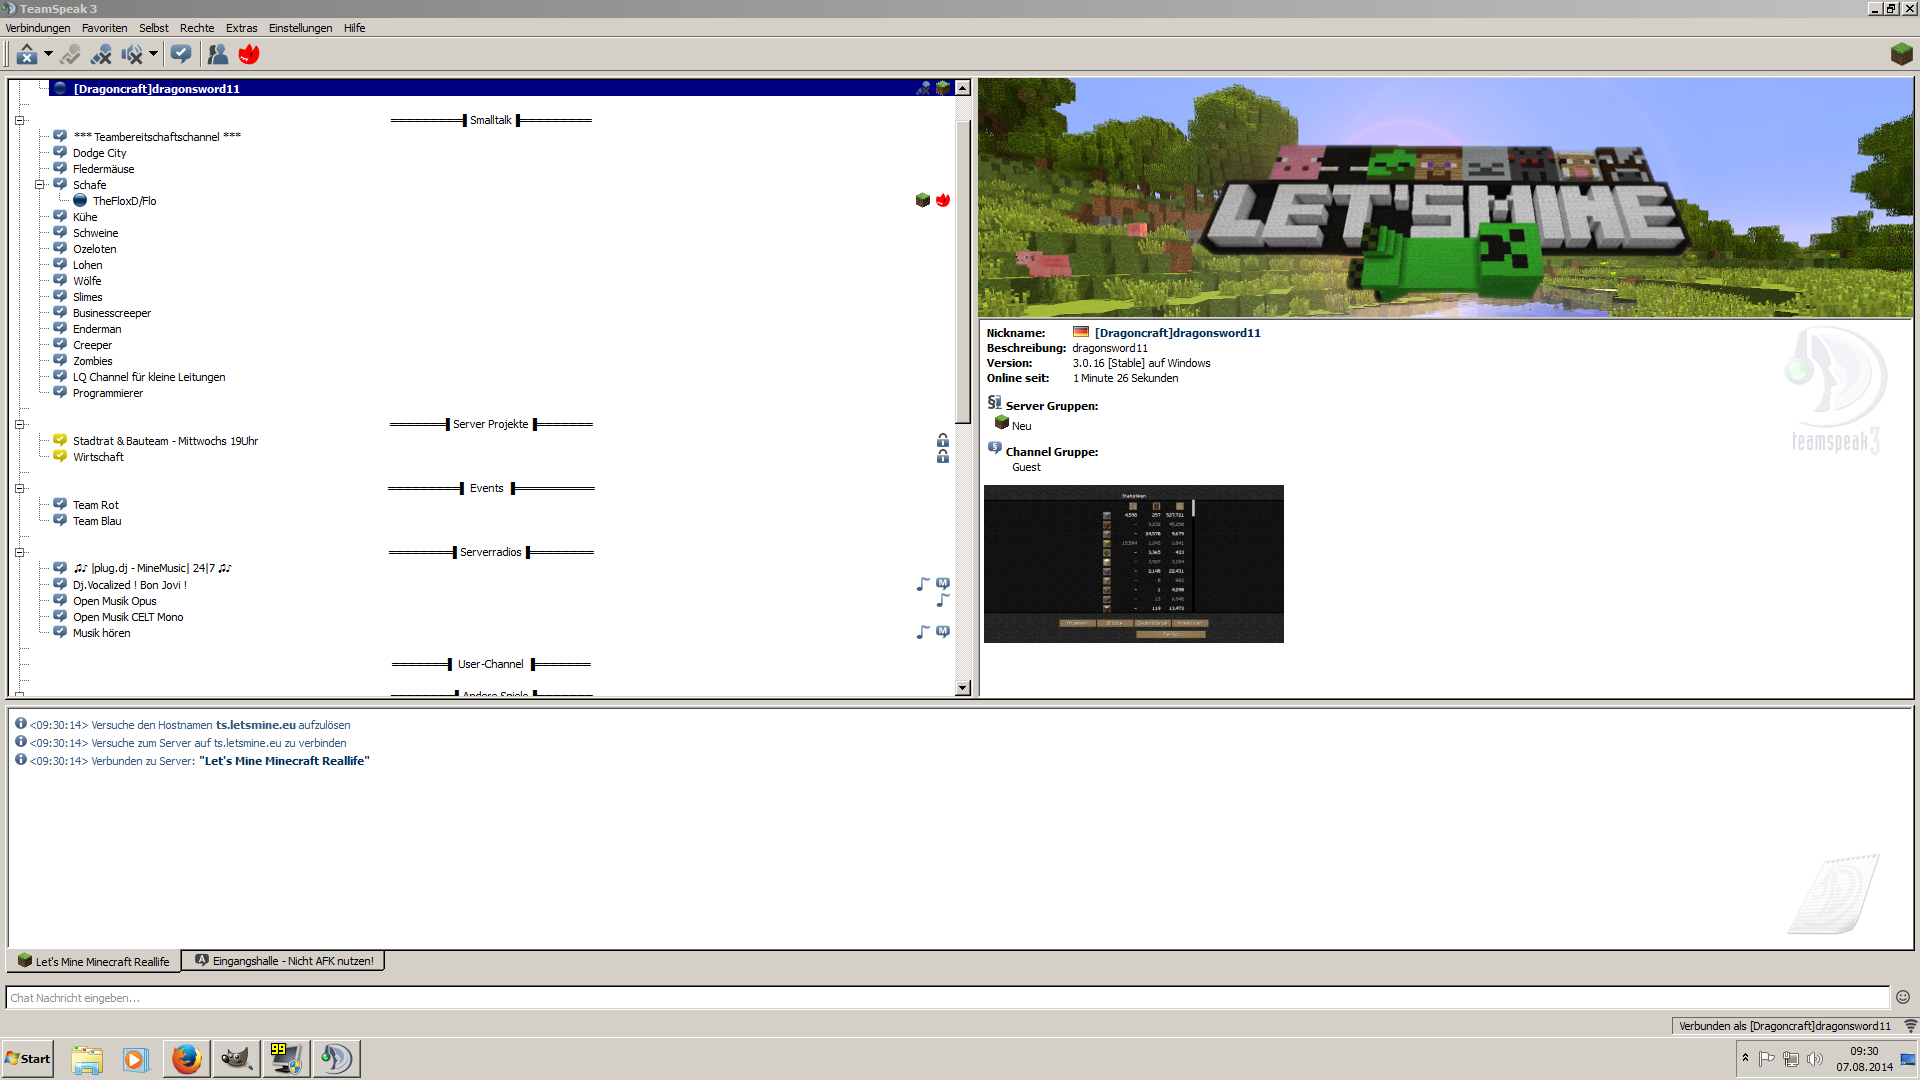Collapse the Schafe channel tree node
The image size is (1920, 1080).
[40, 185]
